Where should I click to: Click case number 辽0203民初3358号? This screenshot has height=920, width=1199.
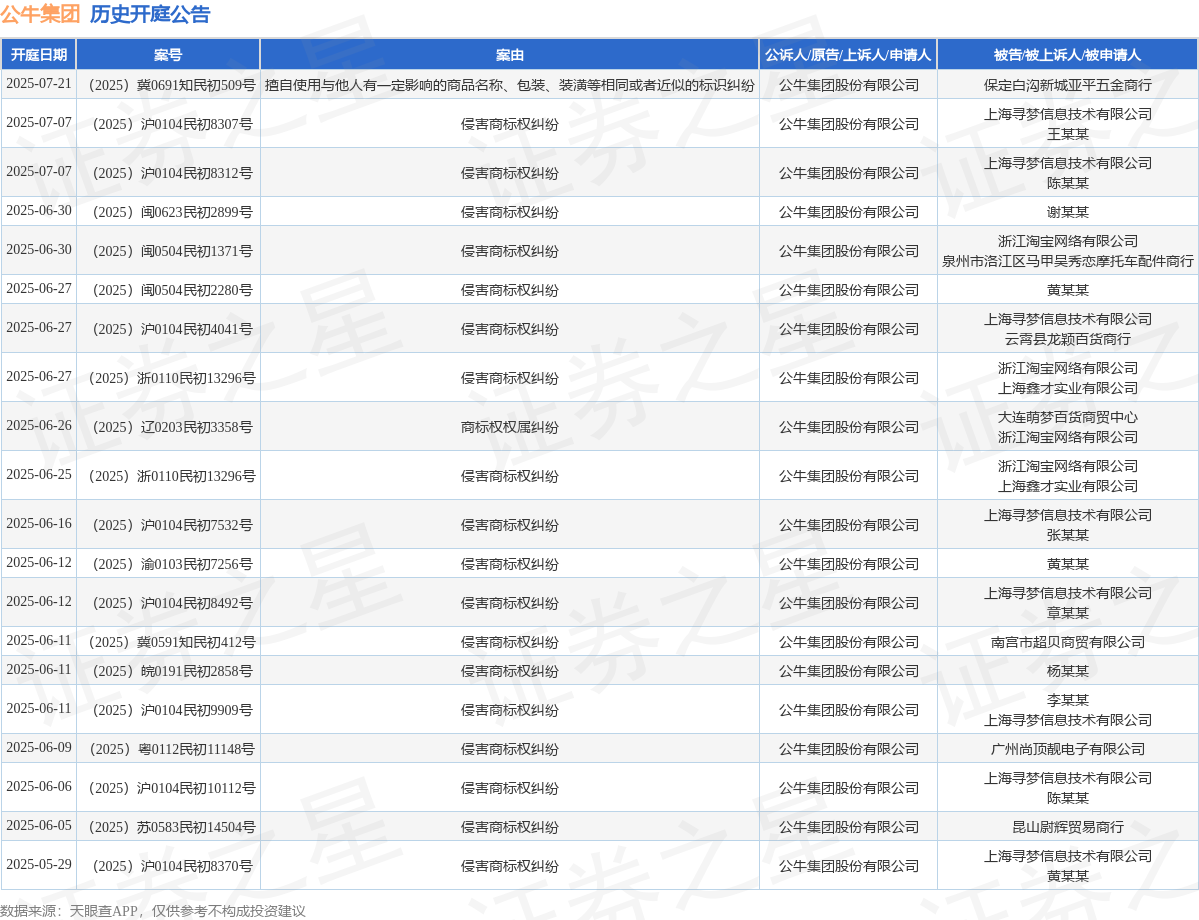pos(172,427)
